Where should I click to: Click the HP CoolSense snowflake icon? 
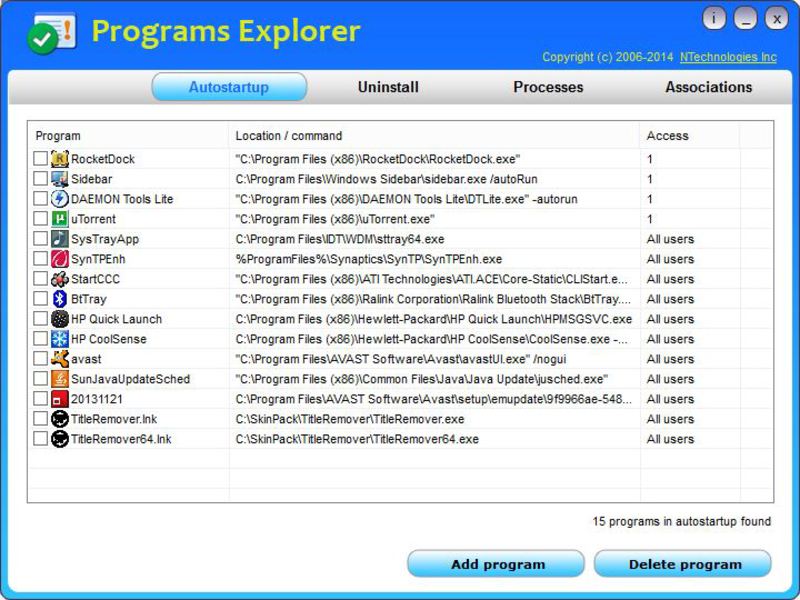[60, 339]
